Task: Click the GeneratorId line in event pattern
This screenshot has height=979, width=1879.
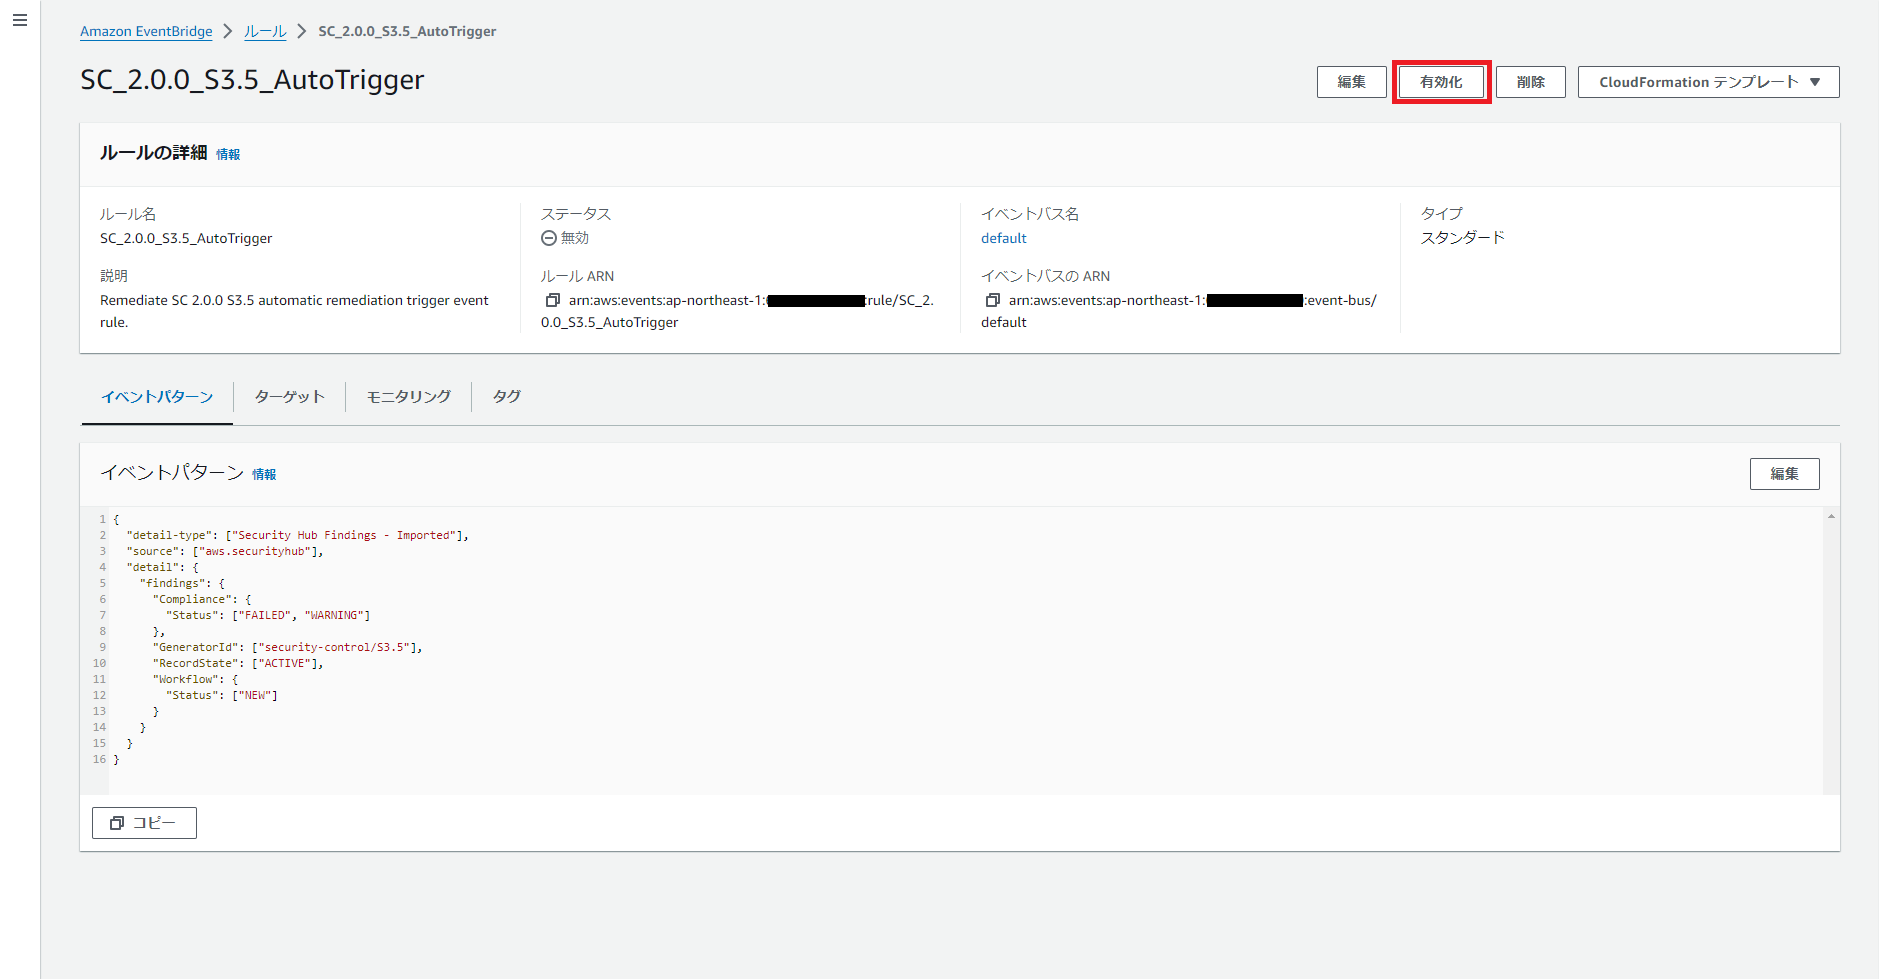Action: point(288,647)
